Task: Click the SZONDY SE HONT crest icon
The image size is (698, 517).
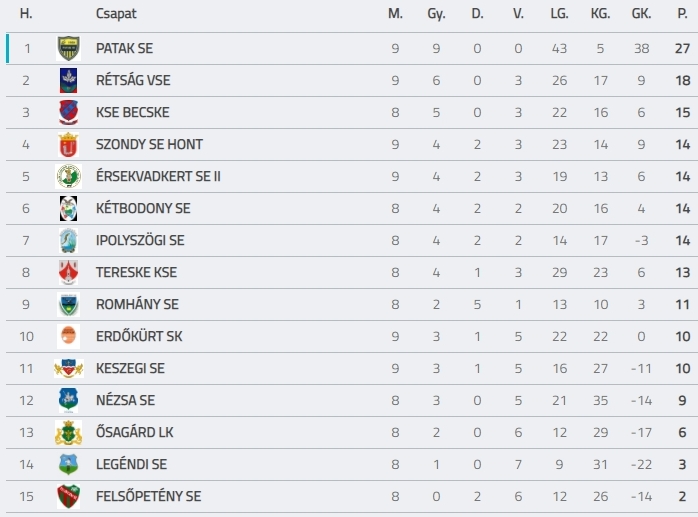Action: click(69, 145)
